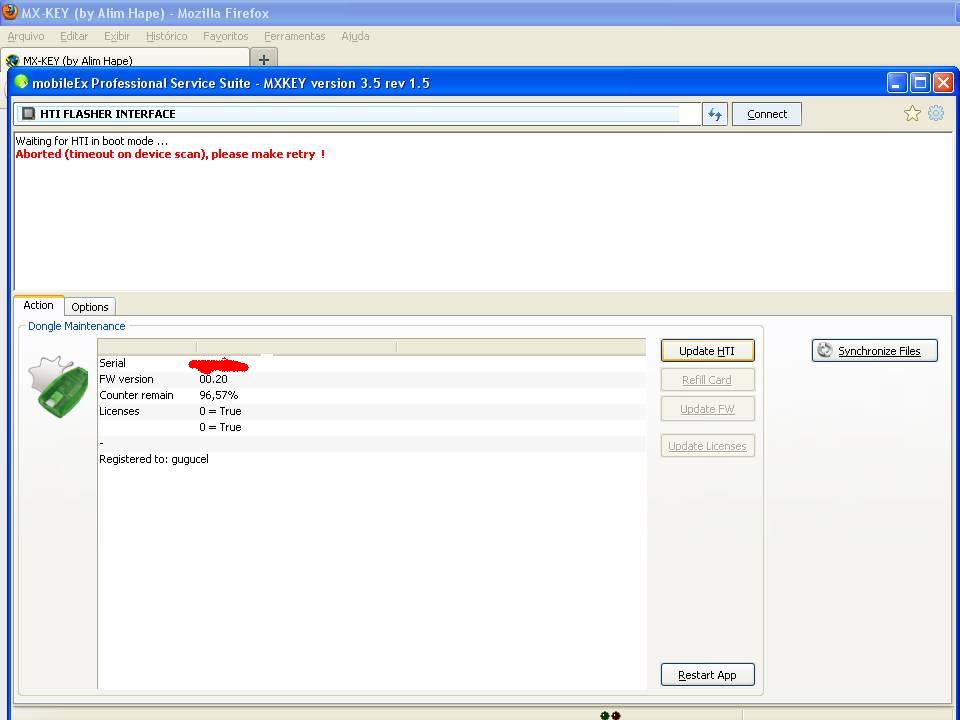Open the Exibir menu in Firefox
960x720 pixels.
[x=117, y=36]
